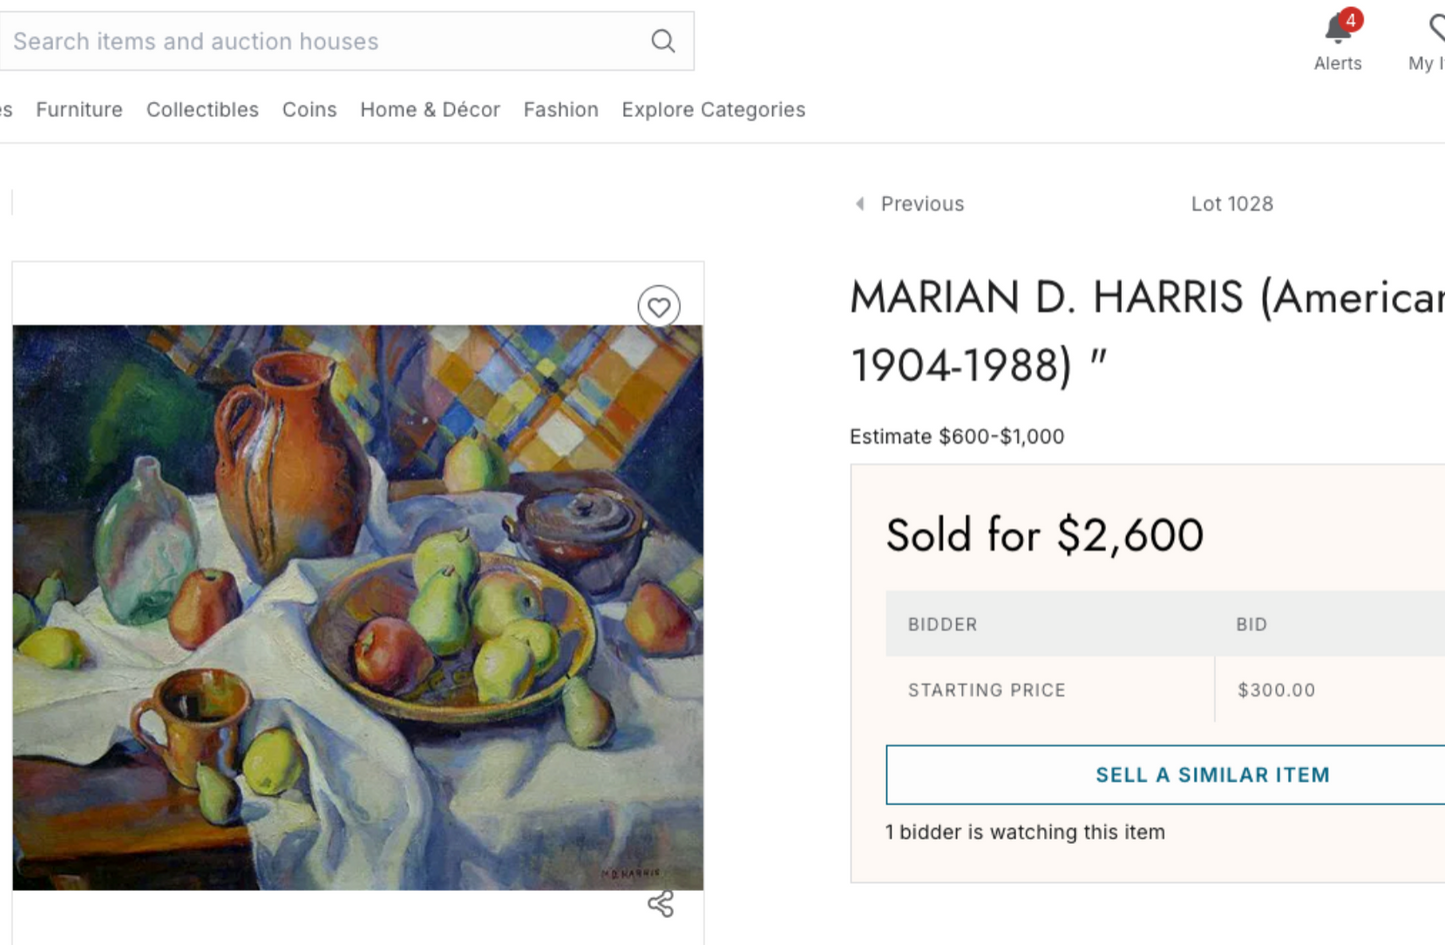
Task: Favorite the painting with the heart toggle
Action: point(659,307)
